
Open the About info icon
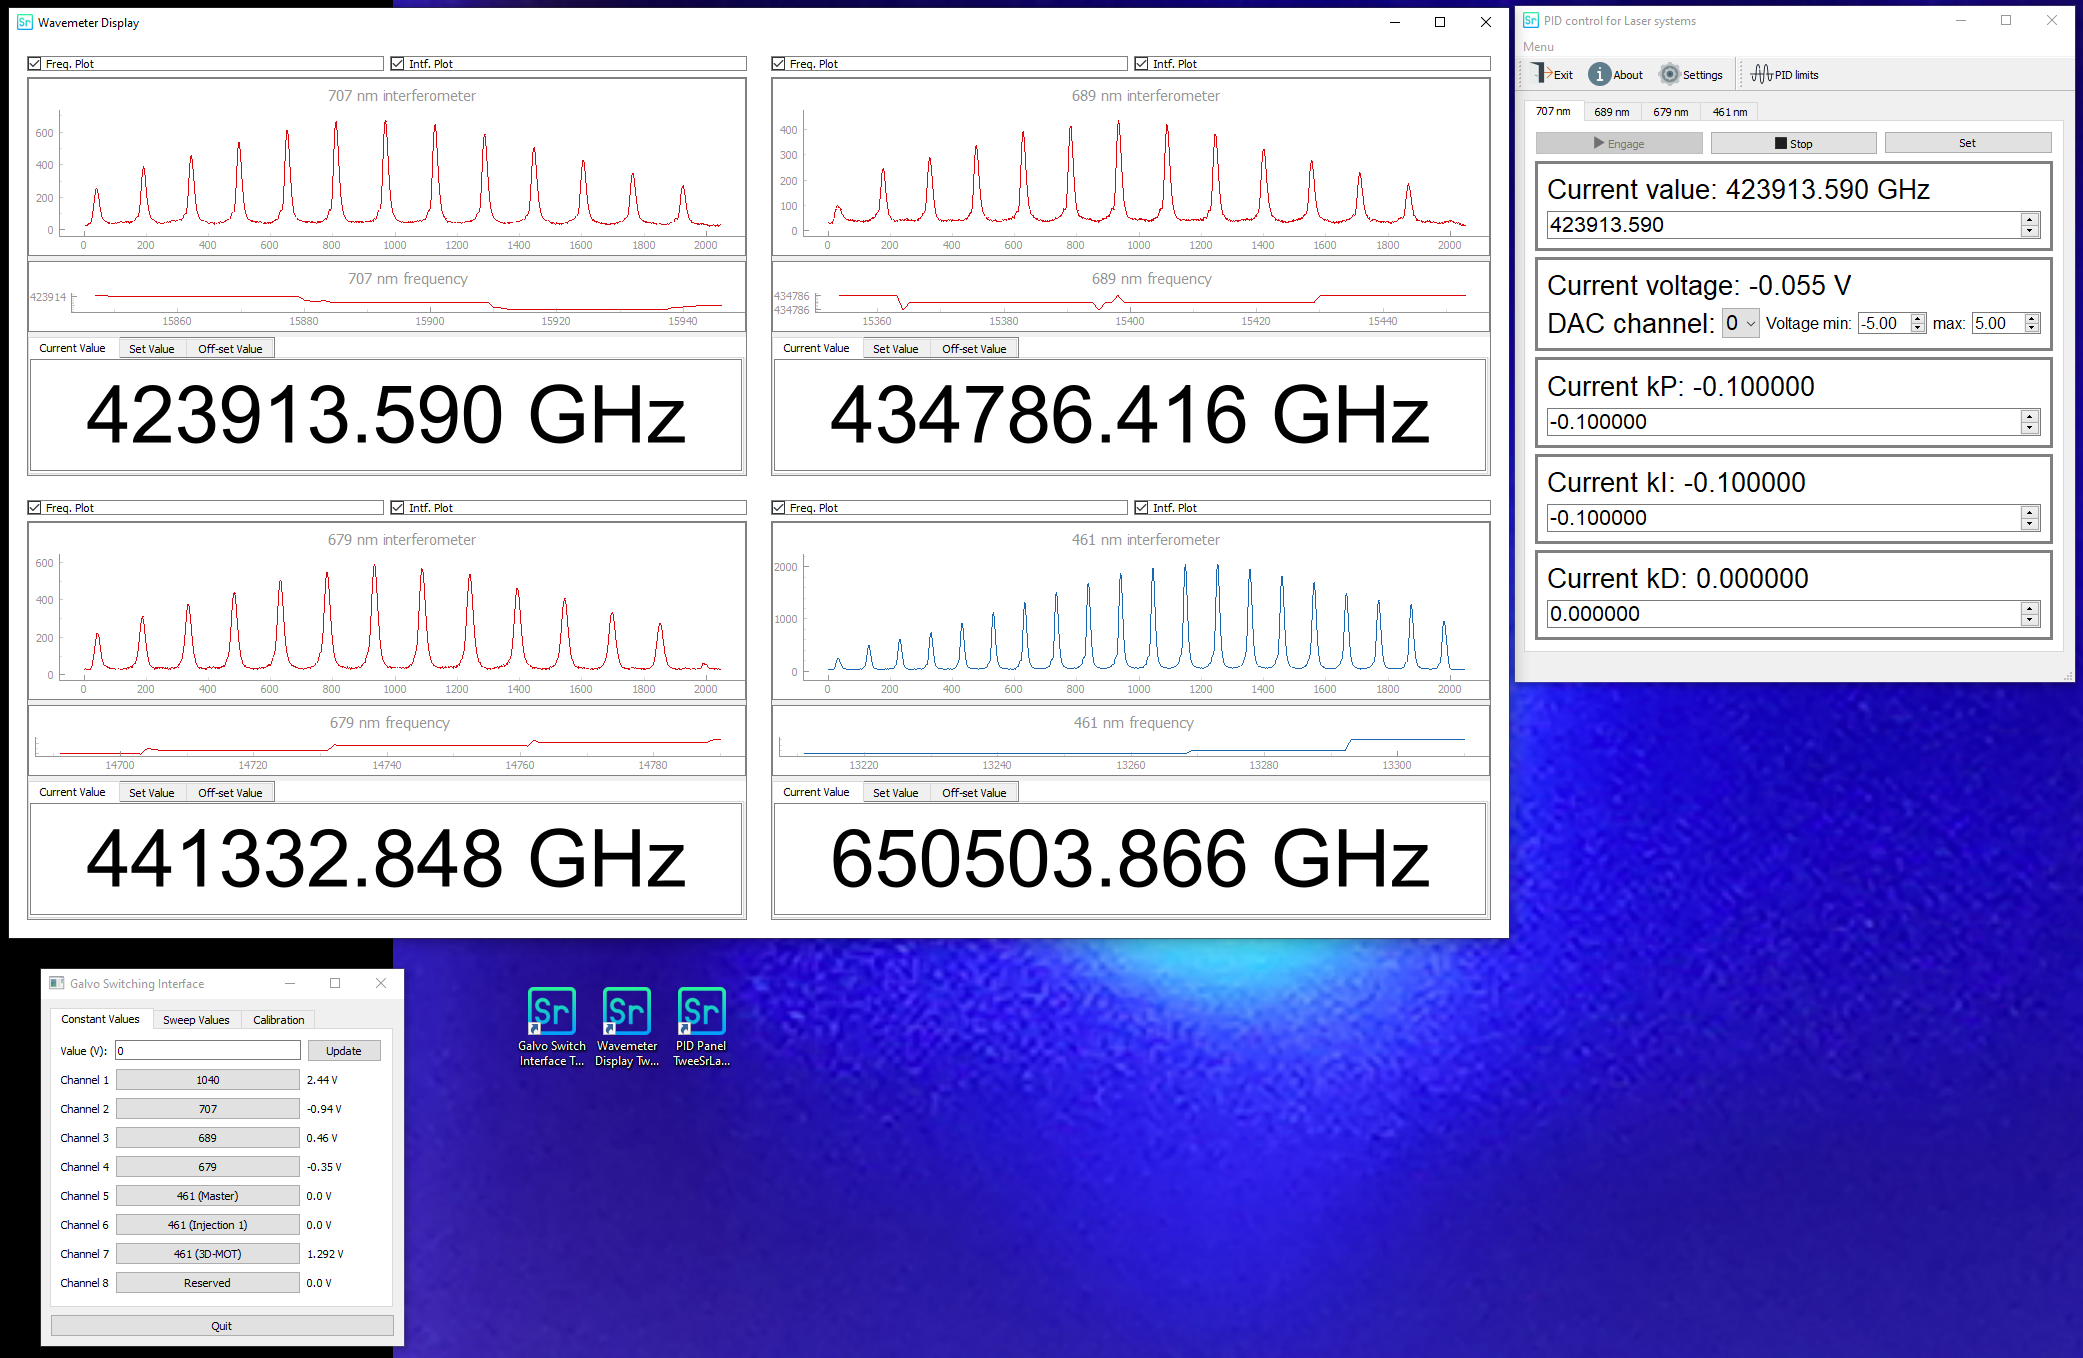coord(1600,74)
